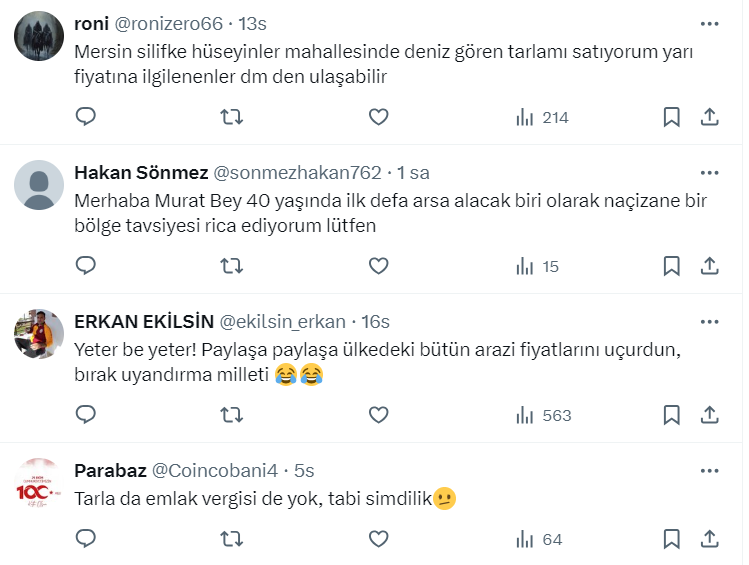
Task: Click roni's profile avatar
Action: [x=40, y=36]
